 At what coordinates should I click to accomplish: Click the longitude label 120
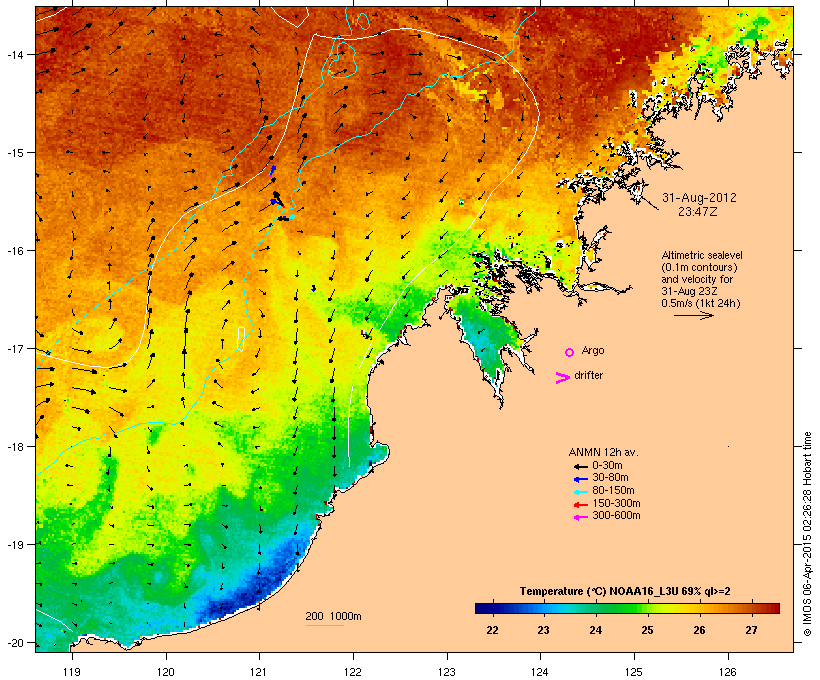pyautogui.click(x=166, y=672)
